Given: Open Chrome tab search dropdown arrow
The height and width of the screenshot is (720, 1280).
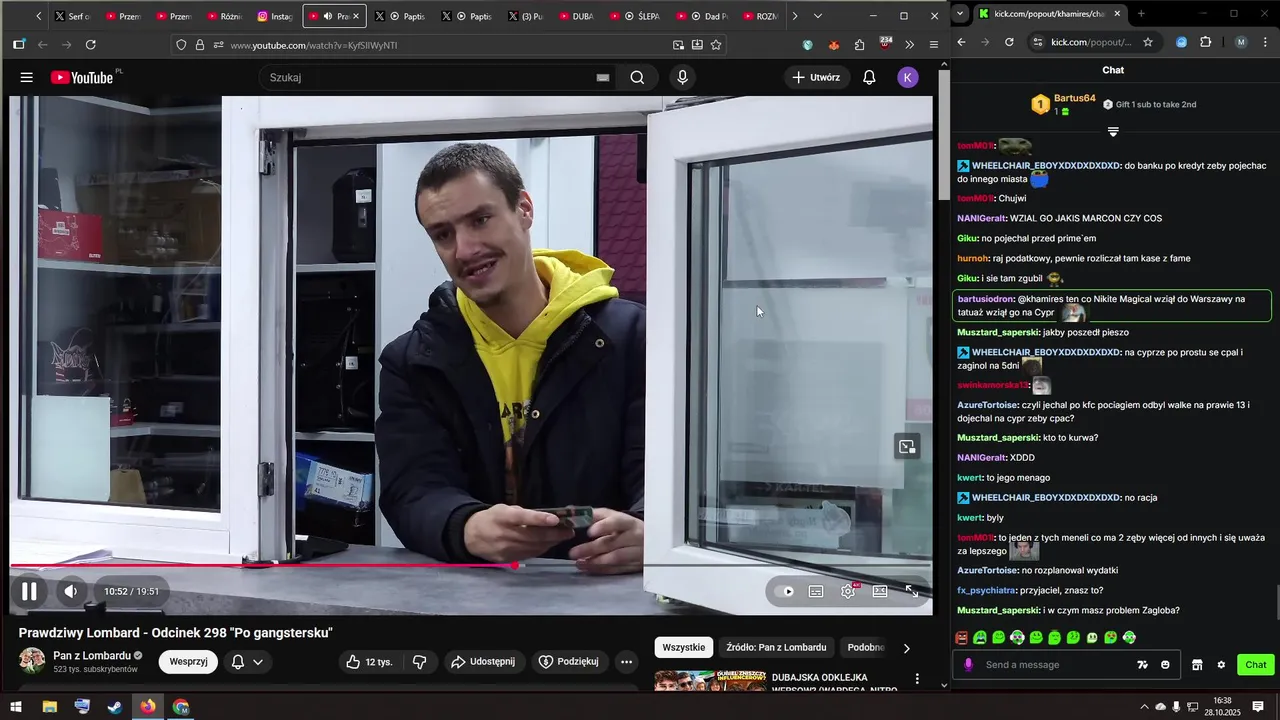Looking at the screenshot, I should pos(960,14).
